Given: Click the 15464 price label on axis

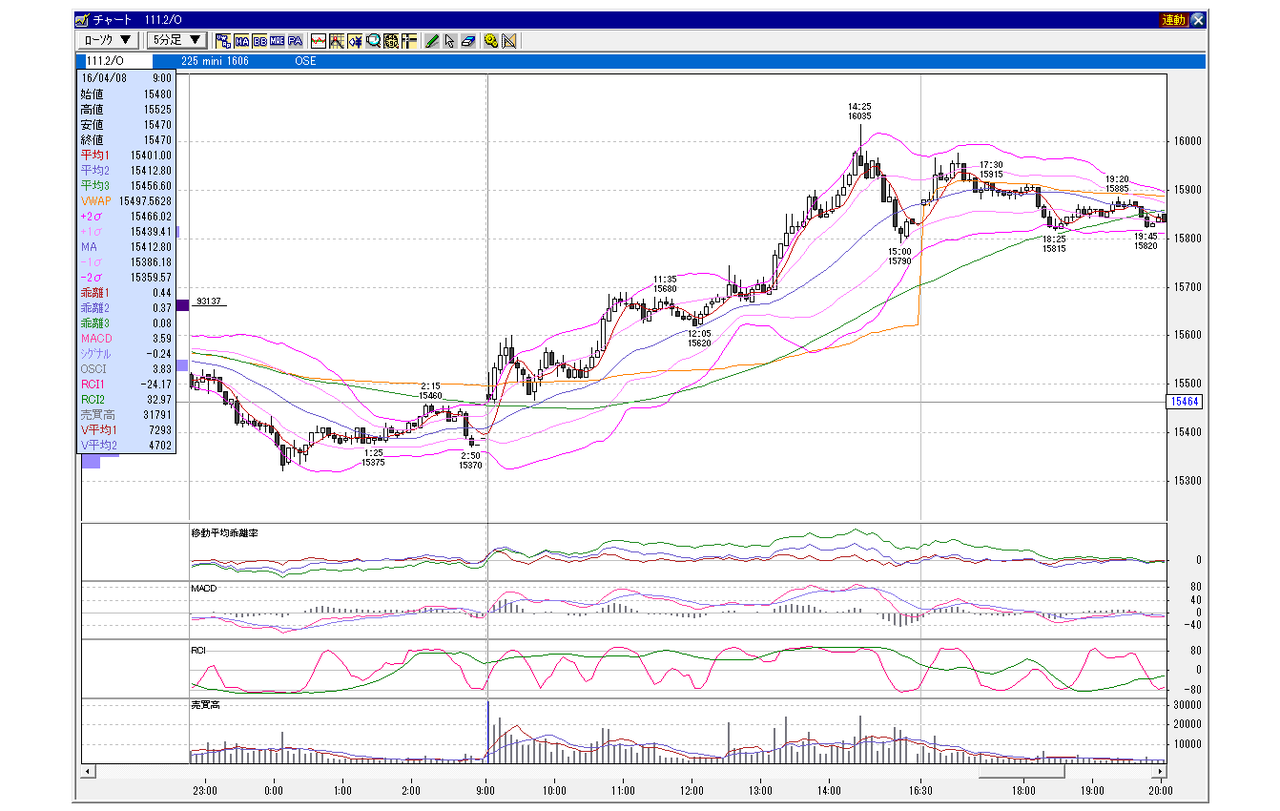Looking at the screenshot, I should (1184, 402).
